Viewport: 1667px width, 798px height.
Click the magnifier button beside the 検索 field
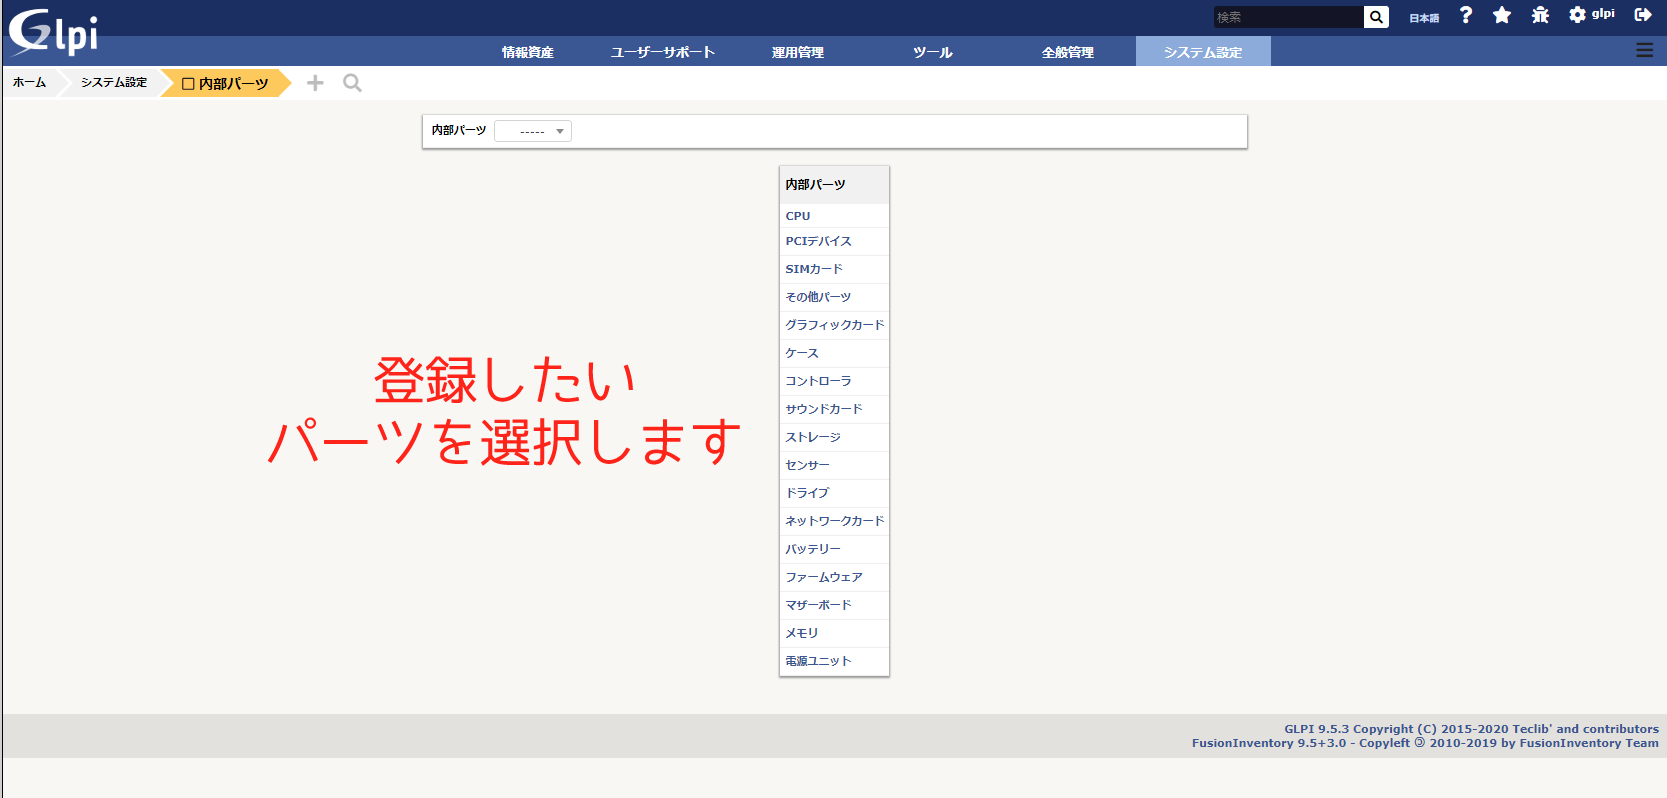pyautogui.click(x=1376, y=17)
